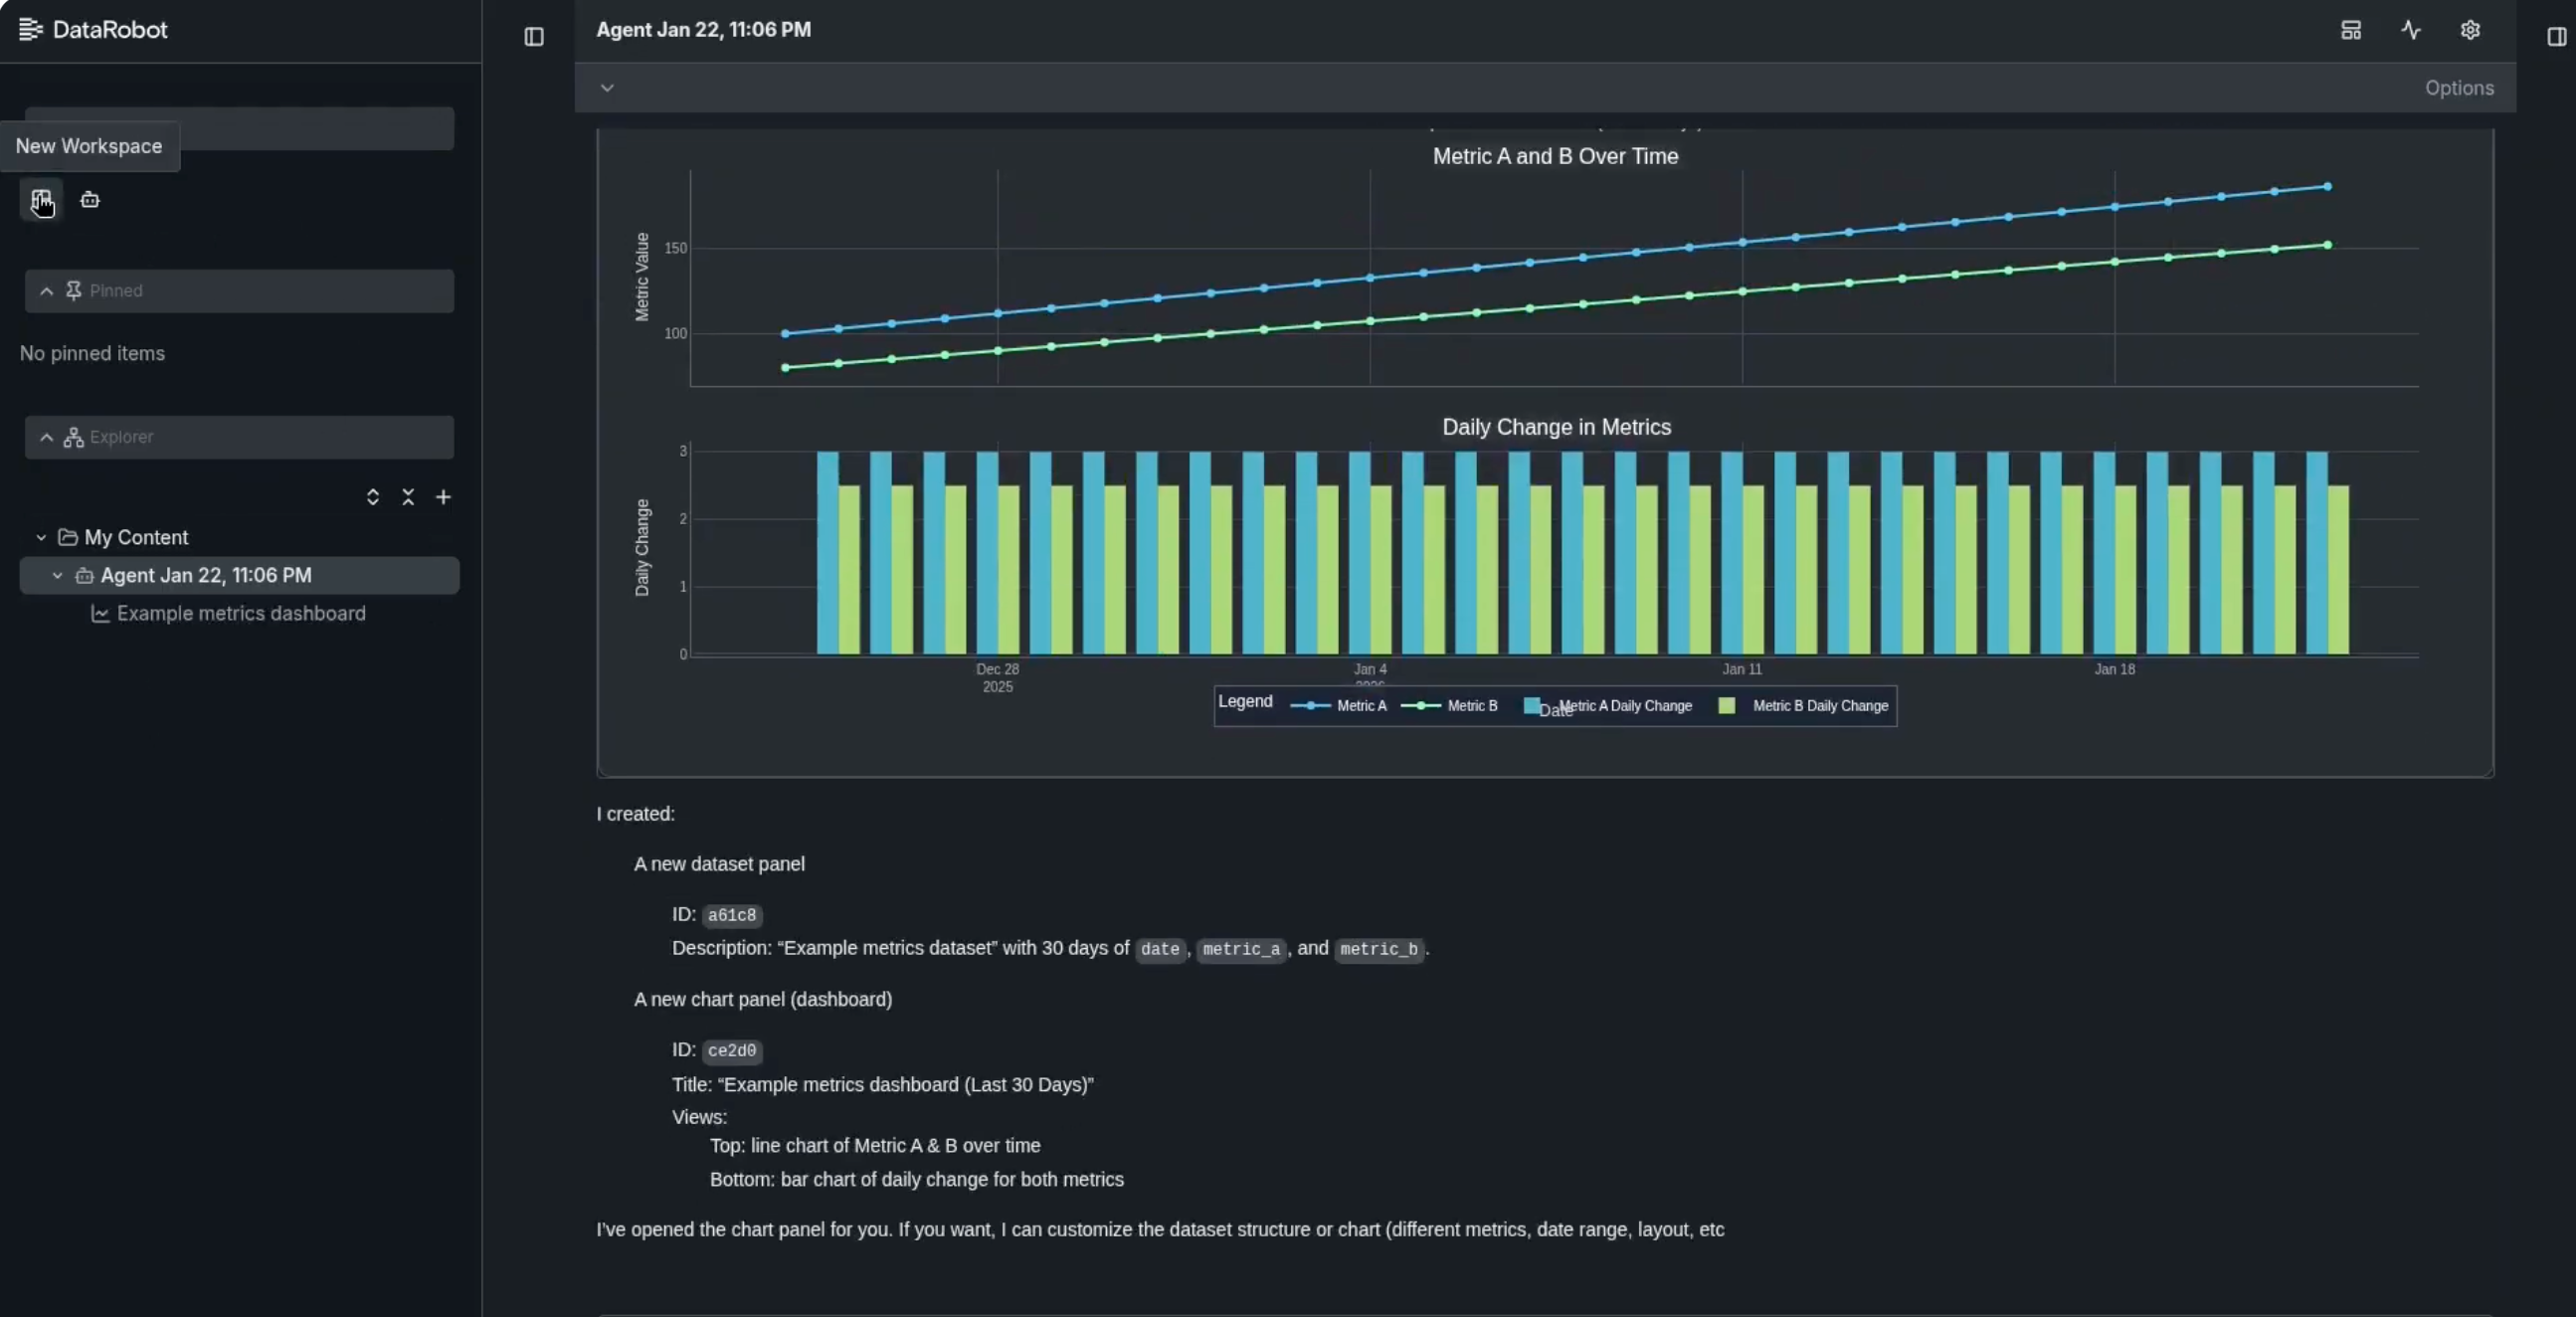
Task: Open the settings gear icon
Action: (2469, 30)
